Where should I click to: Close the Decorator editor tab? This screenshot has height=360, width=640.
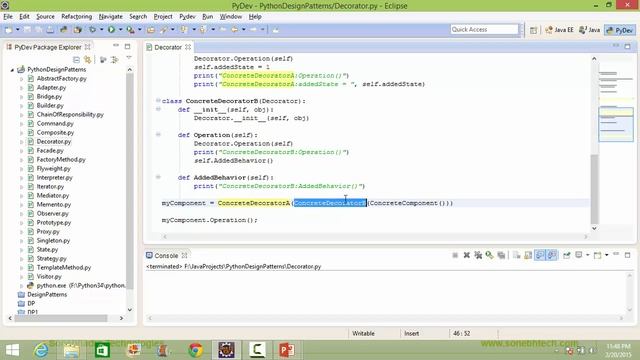(x=188, y=47)
